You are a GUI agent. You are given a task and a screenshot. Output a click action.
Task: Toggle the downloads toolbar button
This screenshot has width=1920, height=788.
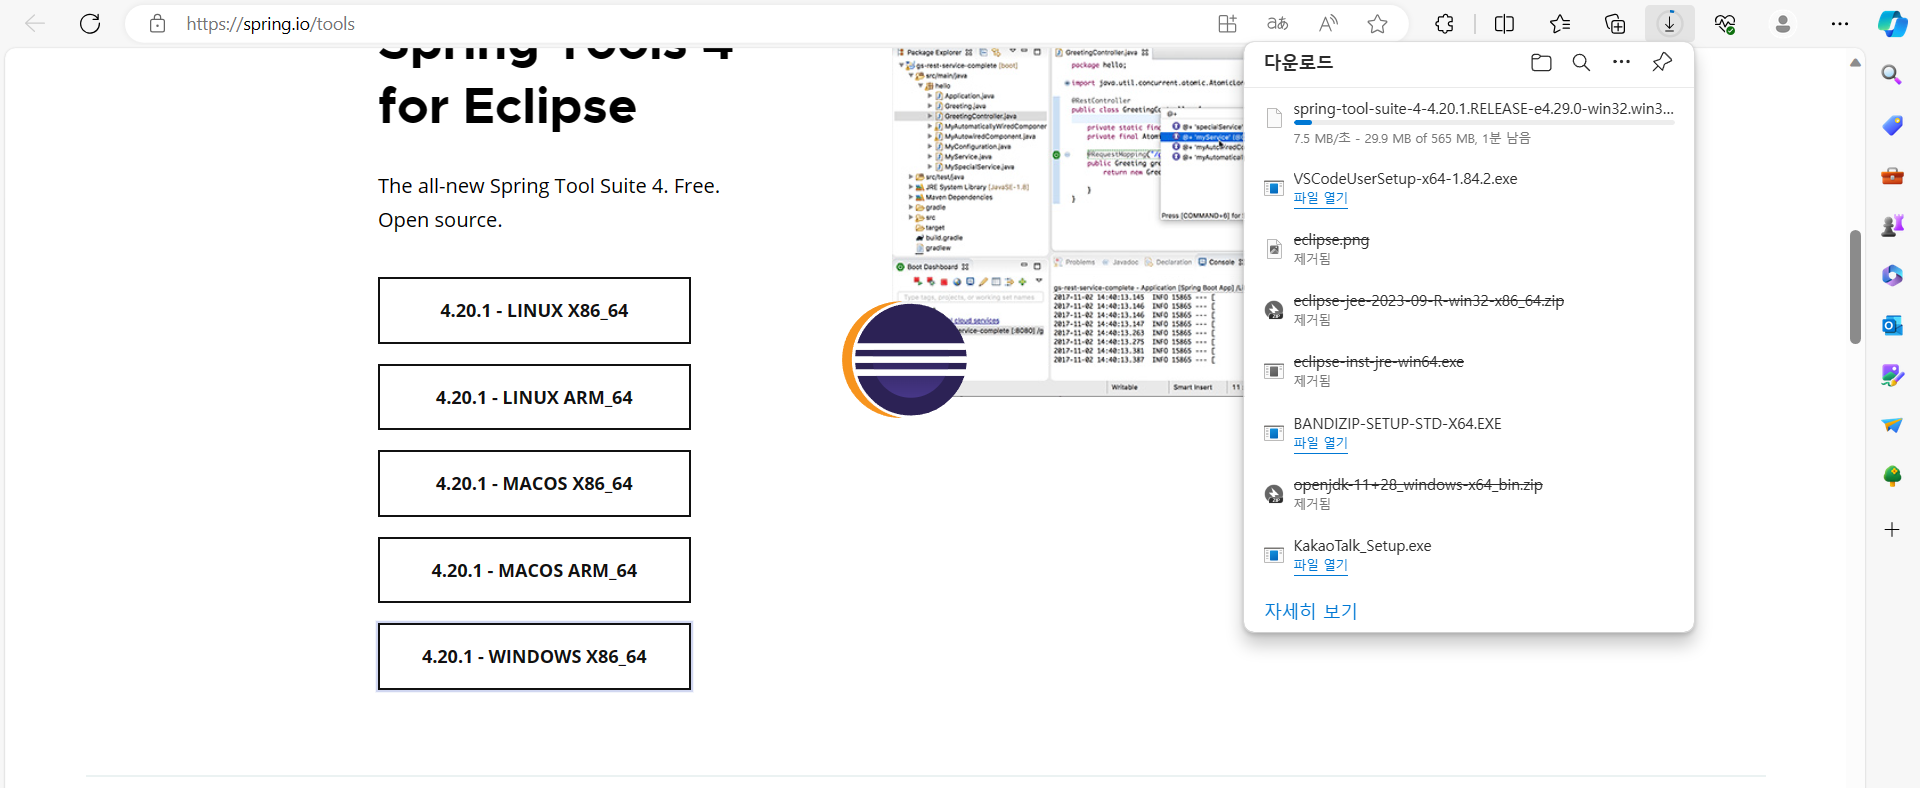click(1670, 24)
